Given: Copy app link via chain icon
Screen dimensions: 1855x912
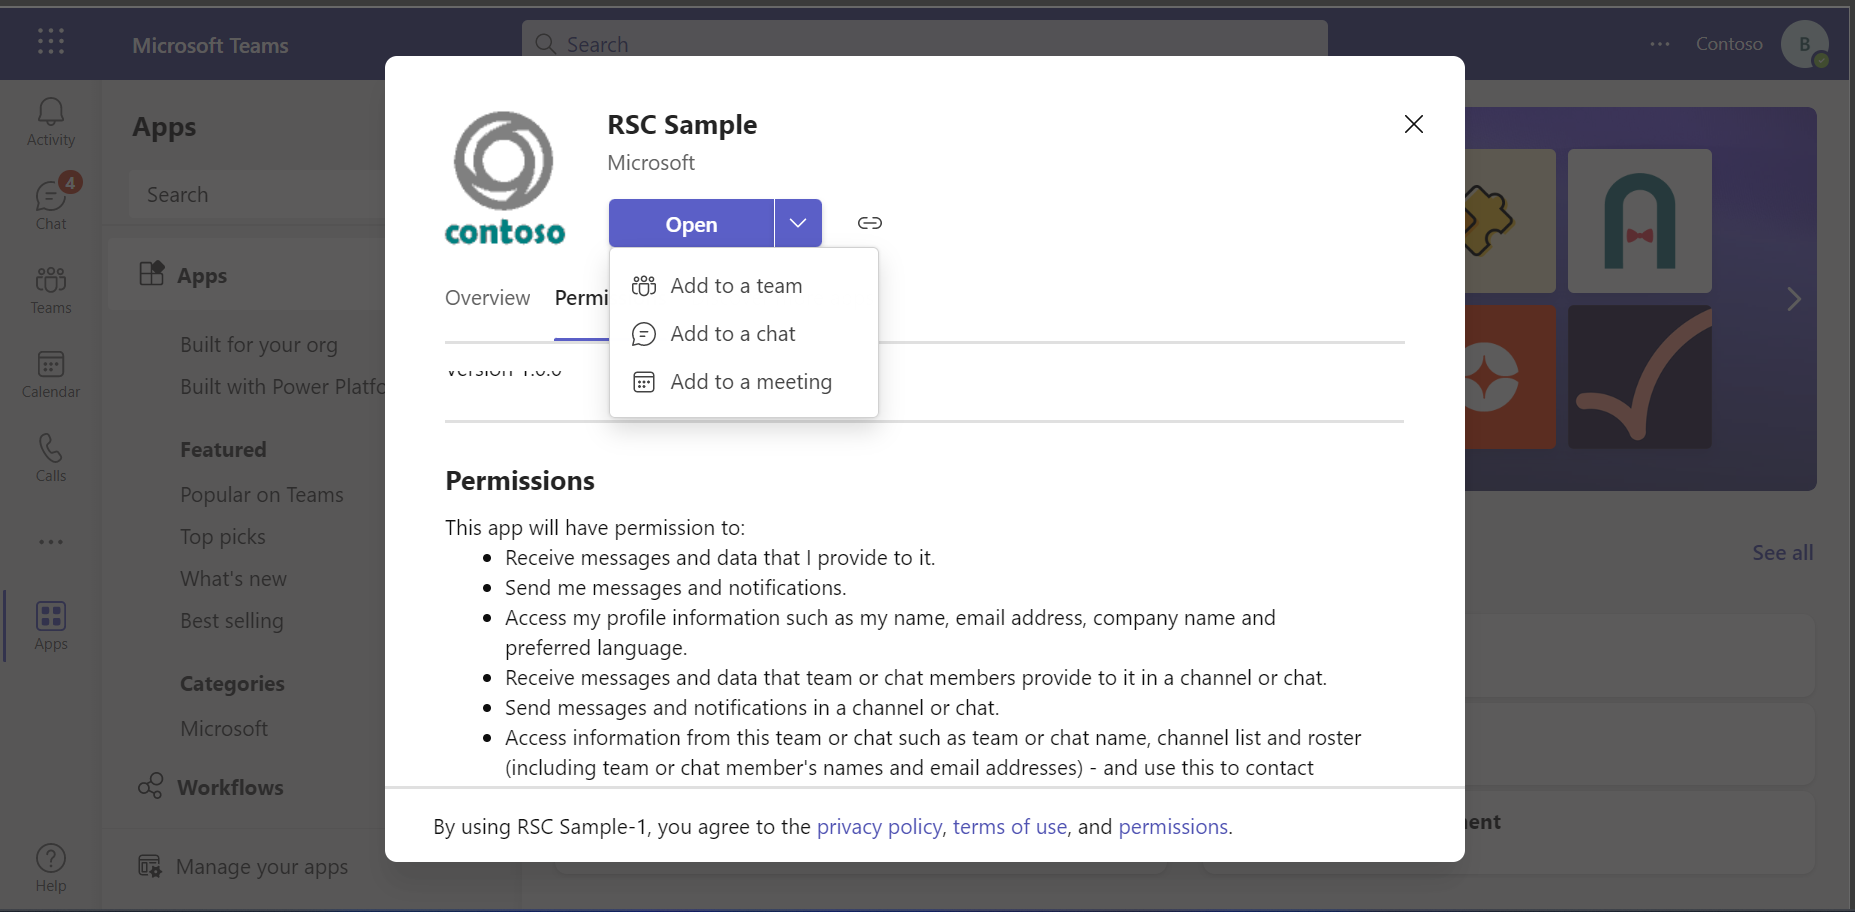Looking at the screenshot, I should (x=870, y=223).
